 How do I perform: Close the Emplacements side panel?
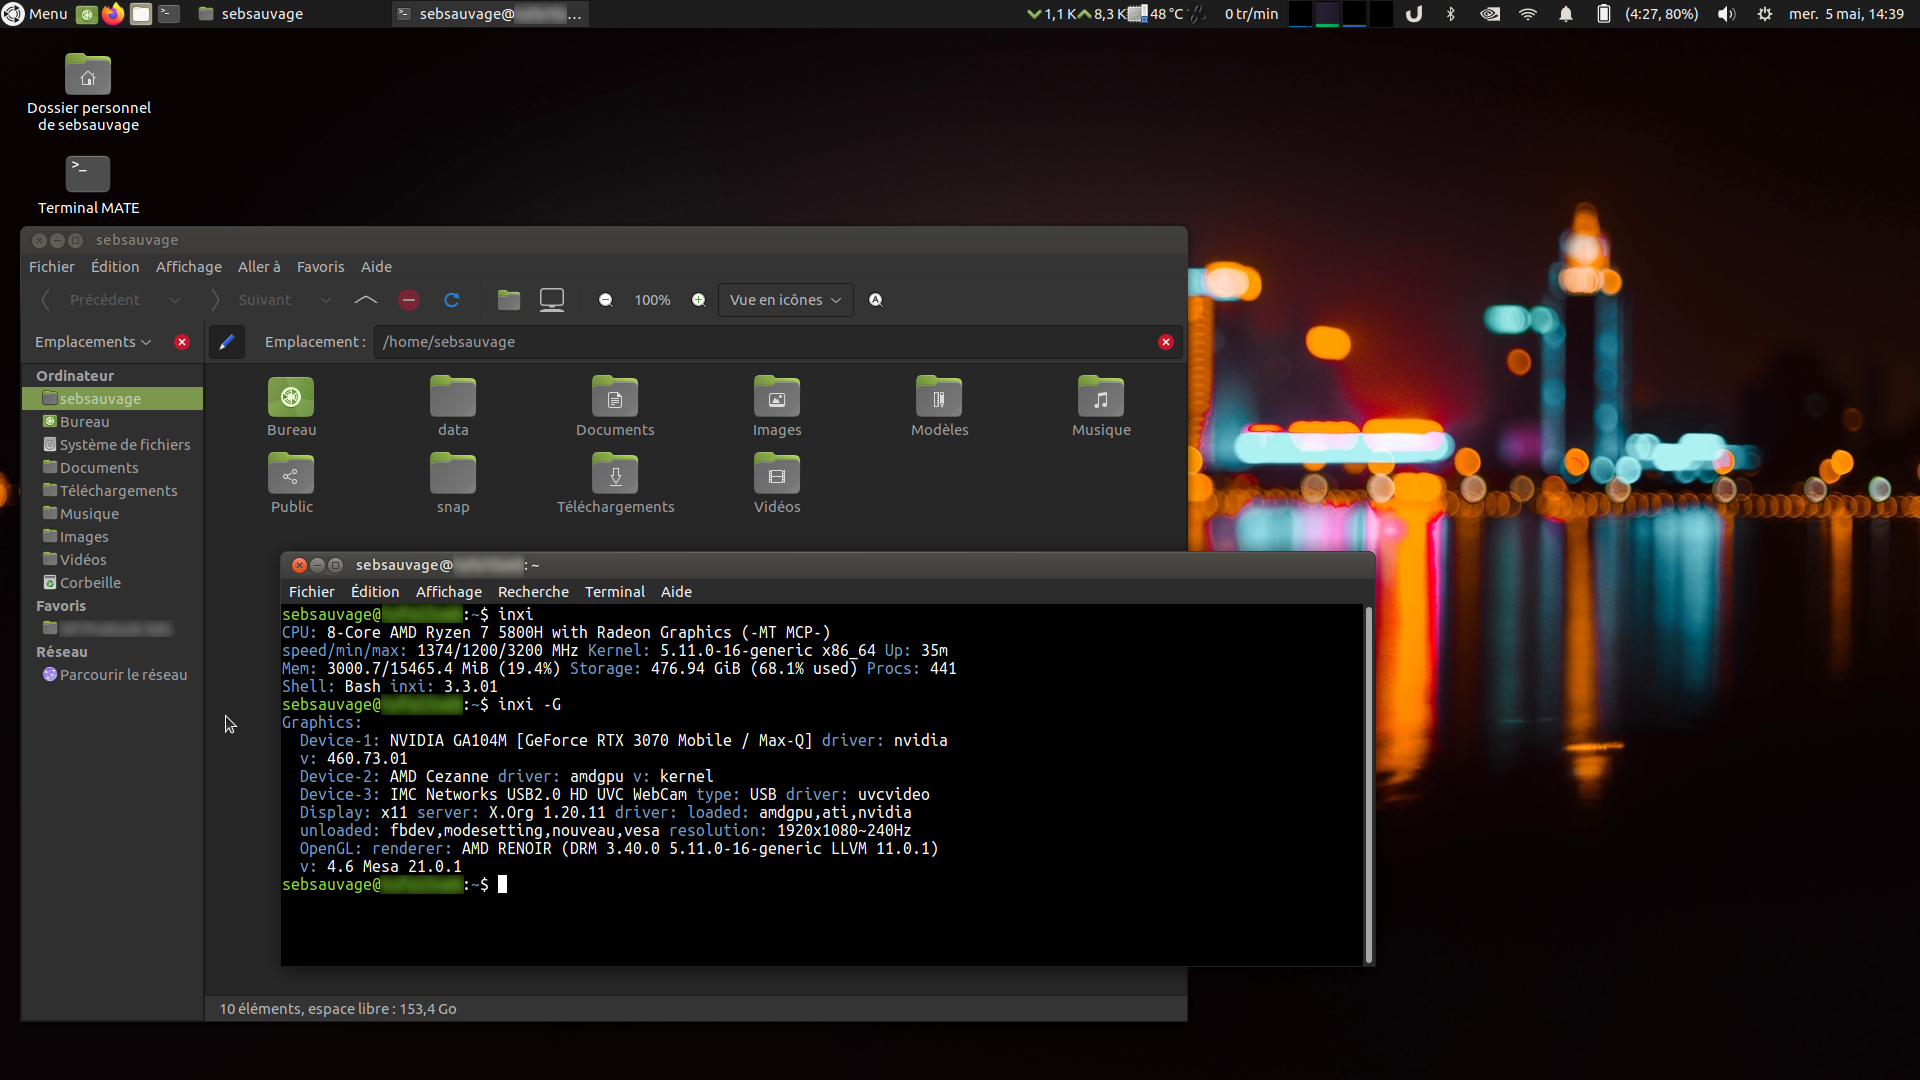182,342
